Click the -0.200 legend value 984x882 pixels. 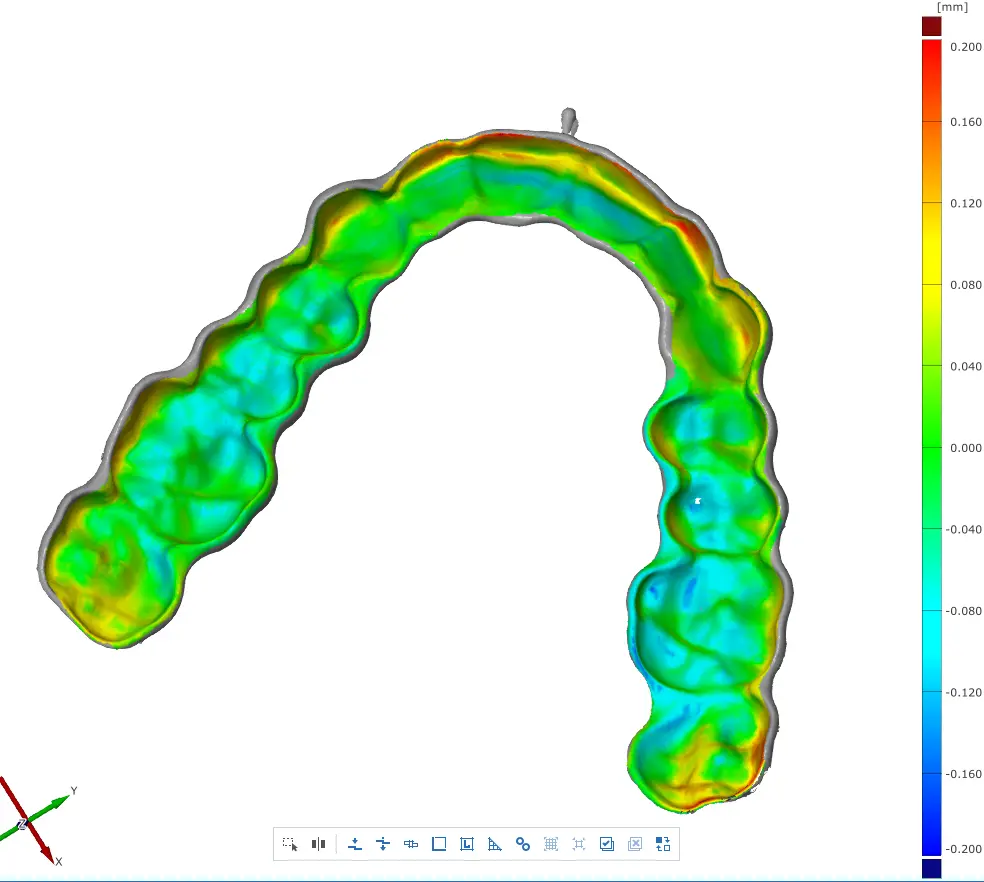pos(963,849)
